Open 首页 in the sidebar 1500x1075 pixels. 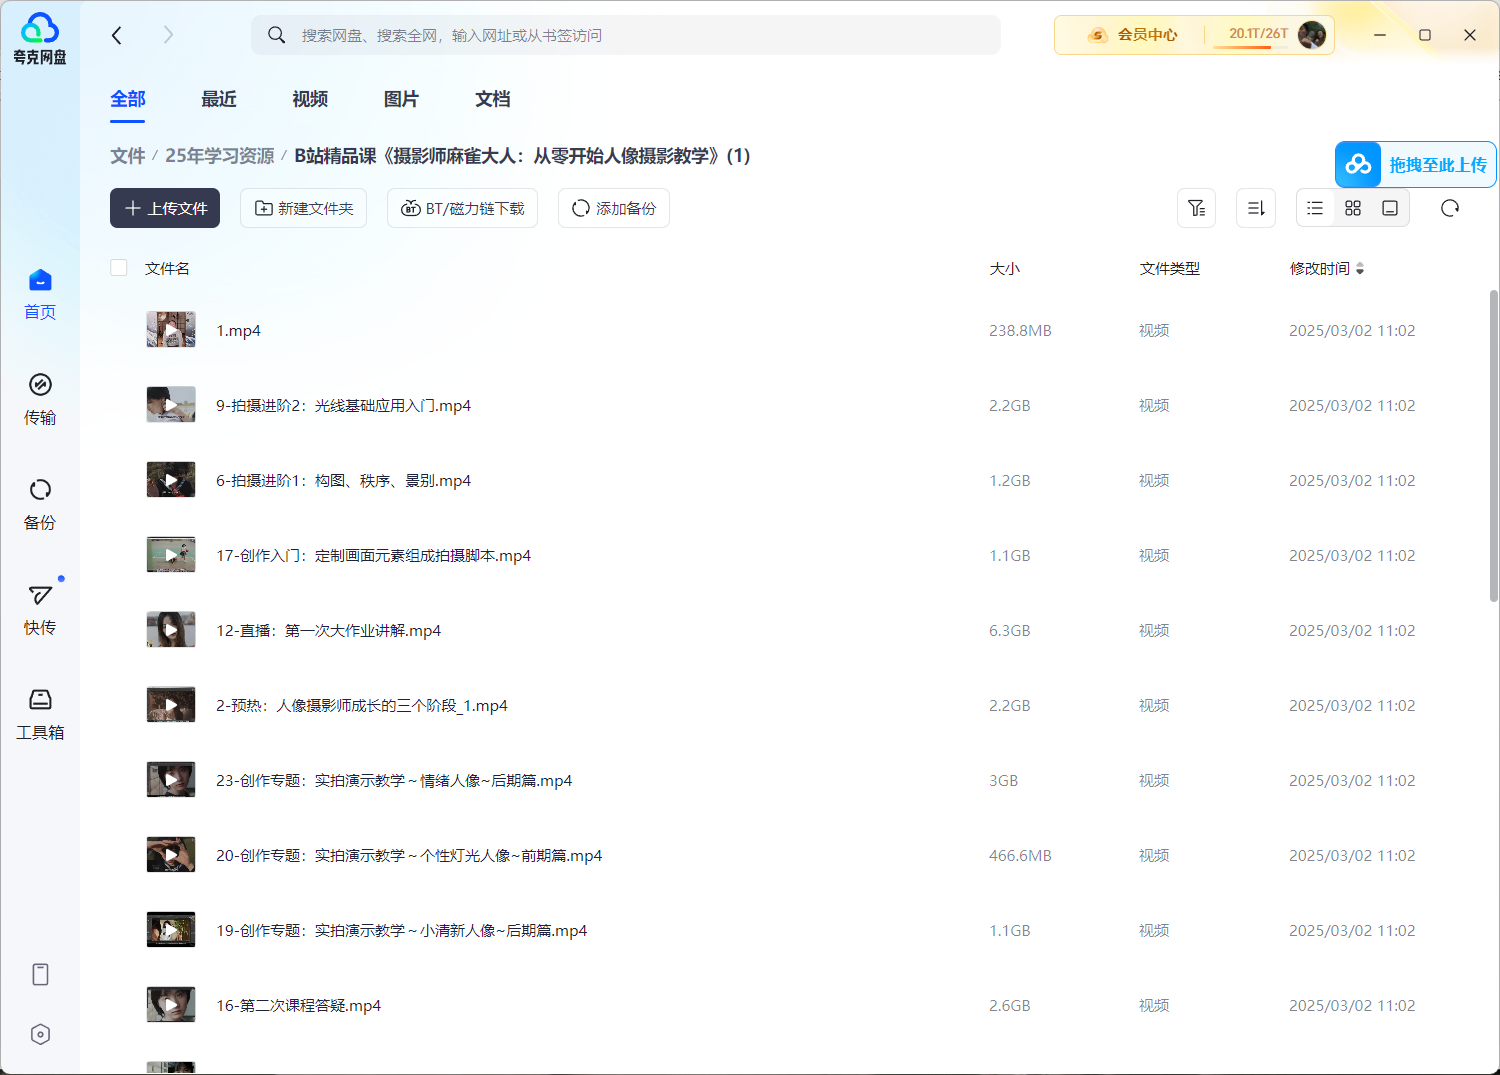coord(40,294)
